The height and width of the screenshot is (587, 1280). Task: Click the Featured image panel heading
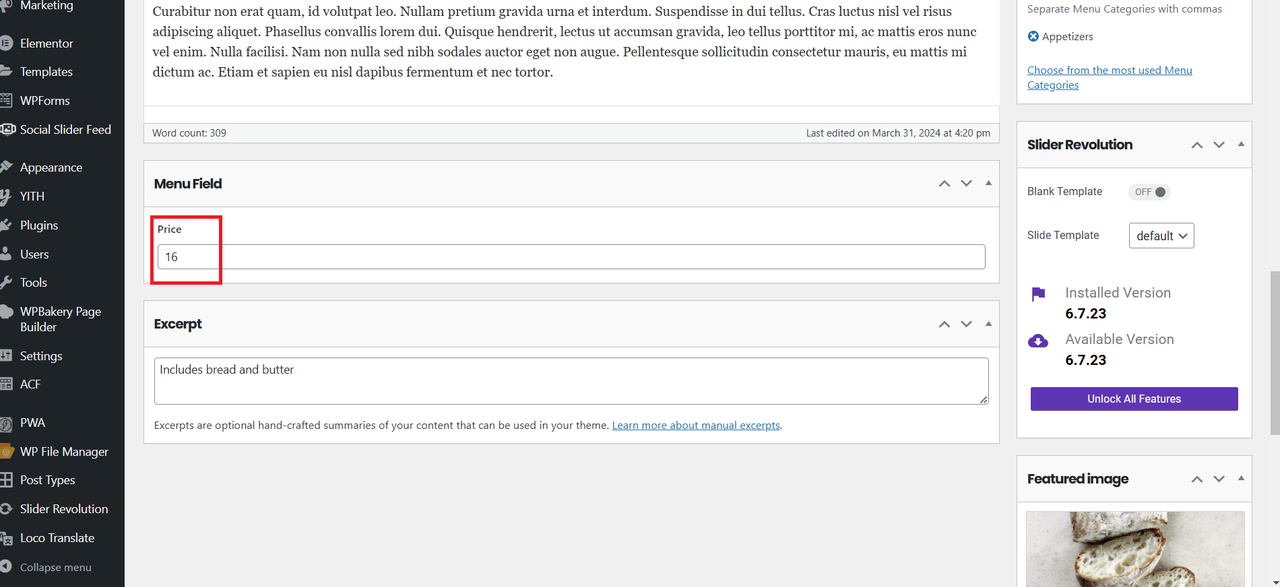tap(1078, 479)
